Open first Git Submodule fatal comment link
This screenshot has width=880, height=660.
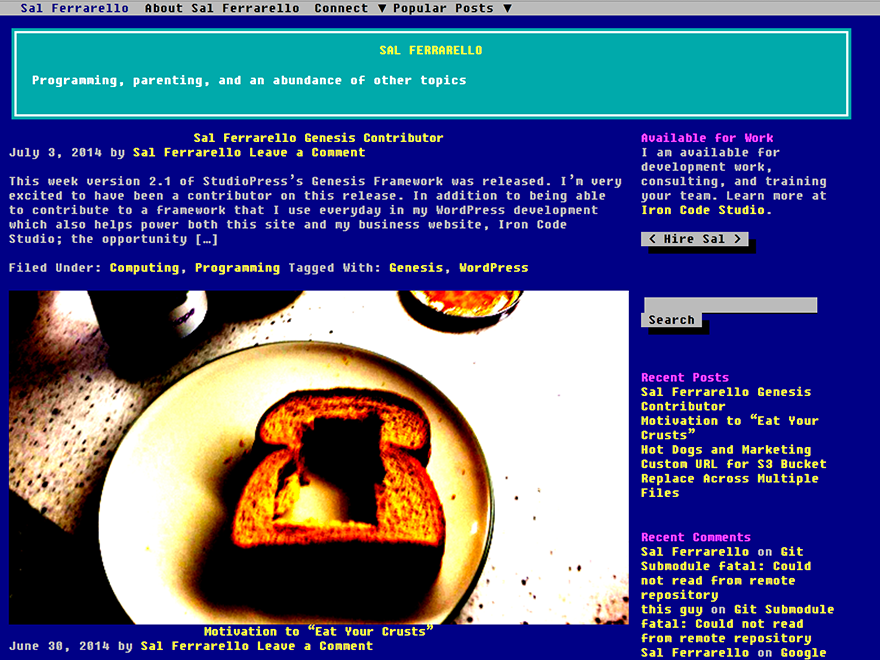point(726,573)
